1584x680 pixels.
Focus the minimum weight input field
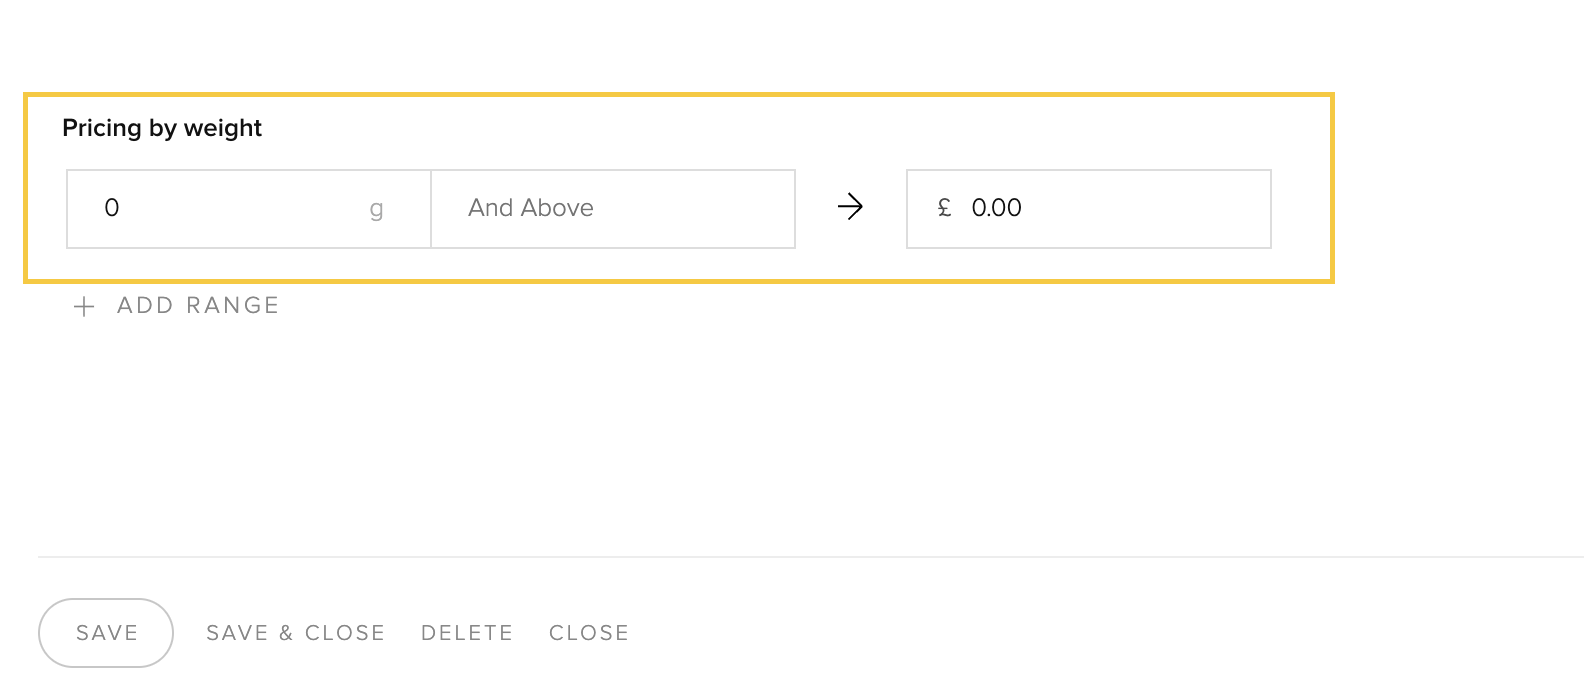pos(230,208)
